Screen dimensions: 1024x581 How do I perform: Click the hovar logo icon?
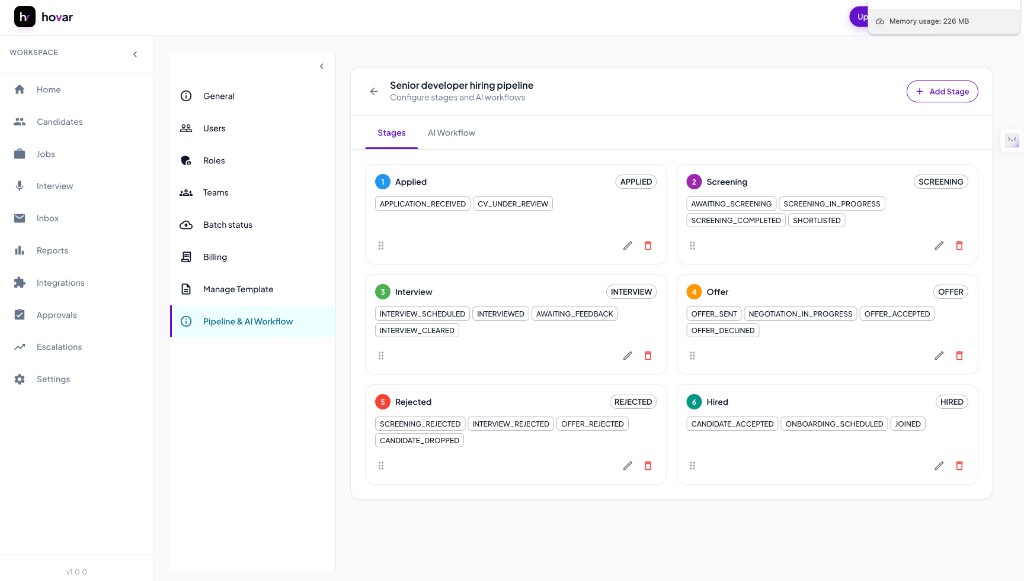(25, 16)
